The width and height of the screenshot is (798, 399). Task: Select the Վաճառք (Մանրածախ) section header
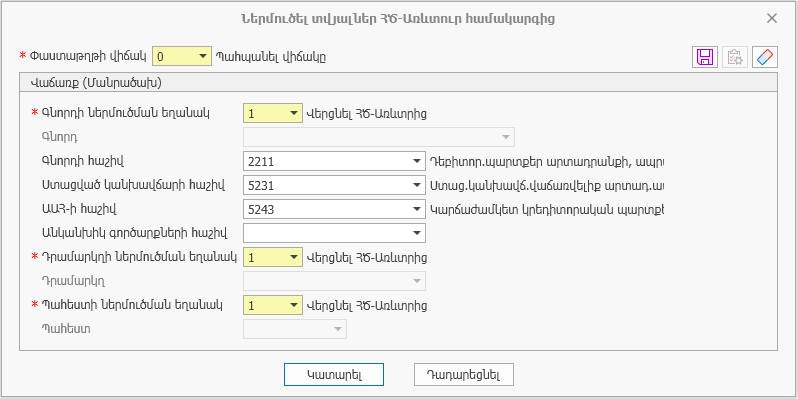(x=398, y=83)
